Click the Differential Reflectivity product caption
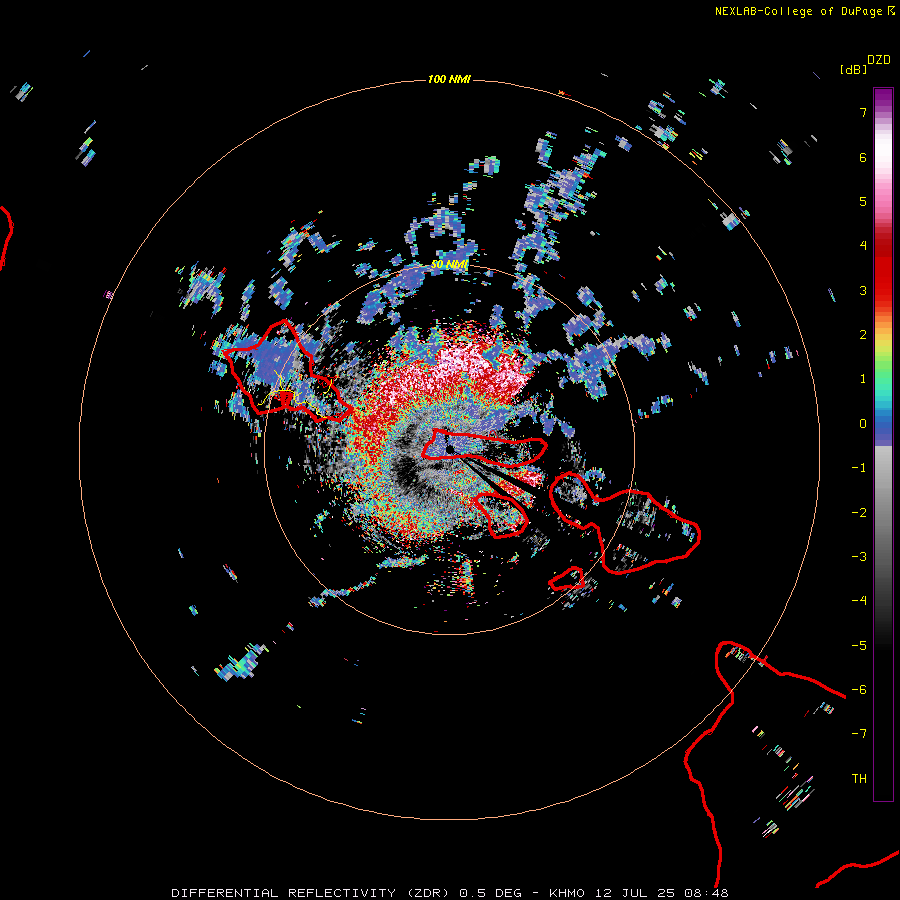The width and height of the screenshot is (900, 900). coord(450,893)
